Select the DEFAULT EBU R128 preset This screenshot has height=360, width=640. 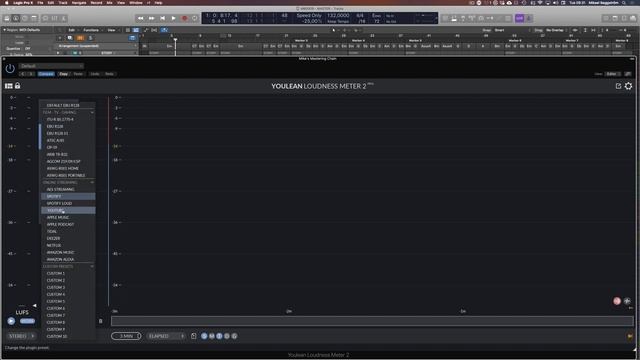(x=68, y=105)
